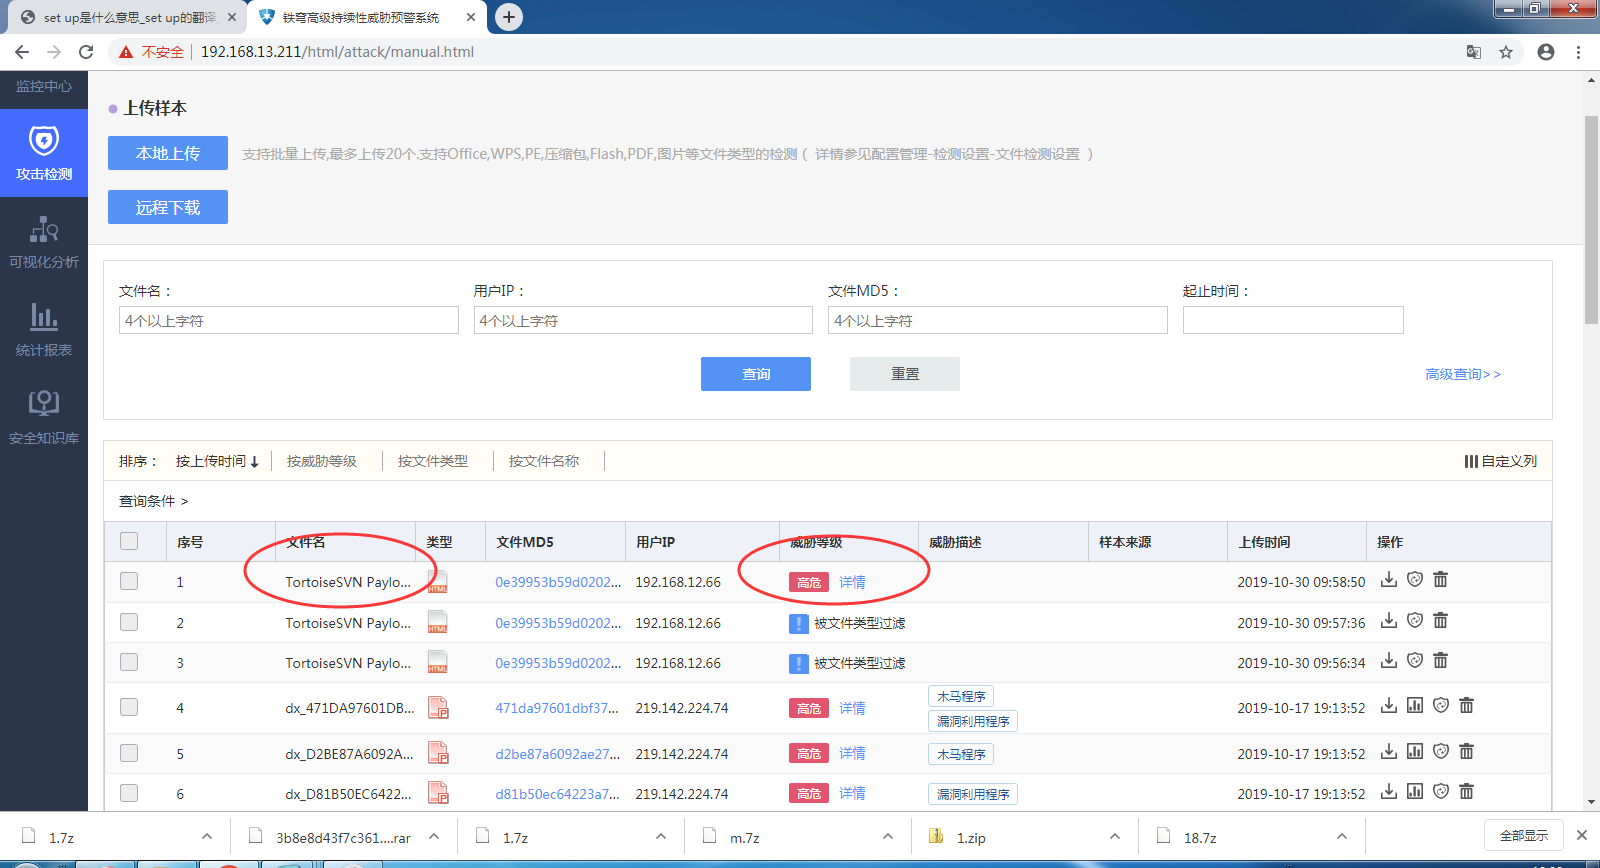The width and height of the screenshot is (1600, 868).
Task: Re-scan sample dx_471DA97601DB
Action: coord(1441,706)
